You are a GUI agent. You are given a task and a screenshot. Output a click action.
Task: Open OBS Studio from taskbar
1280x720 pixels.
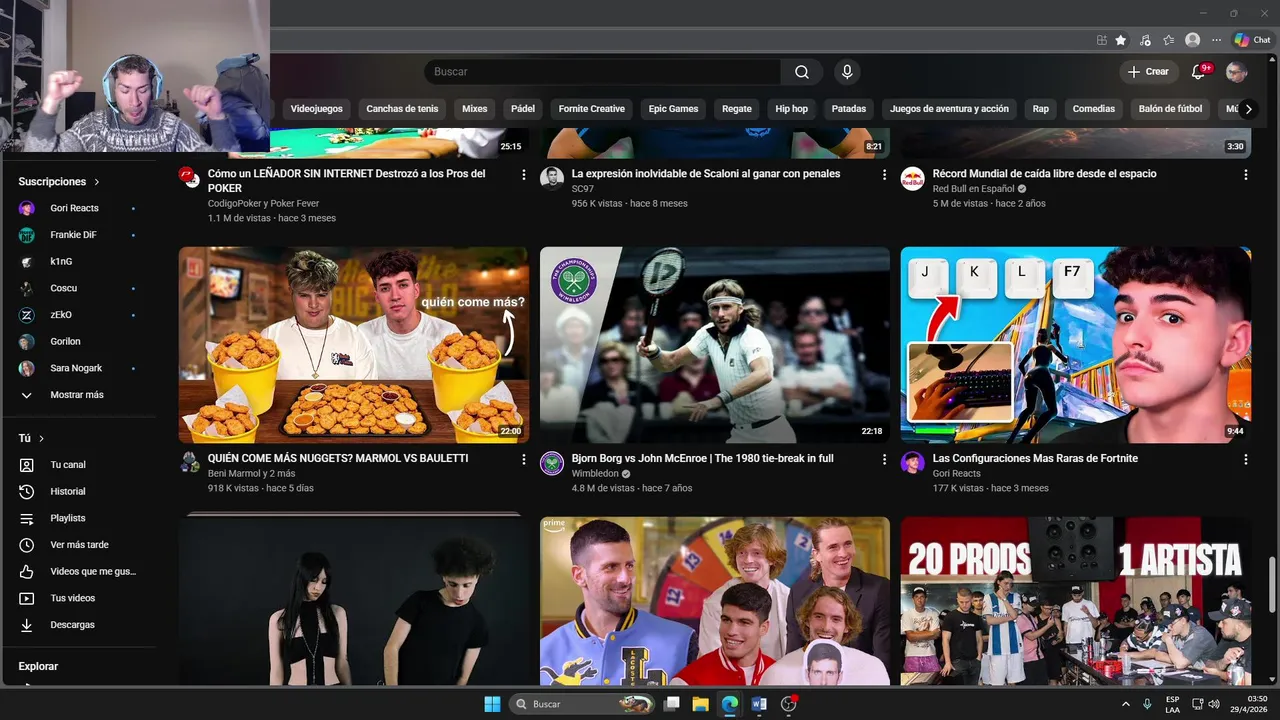(x=788, y=704)
